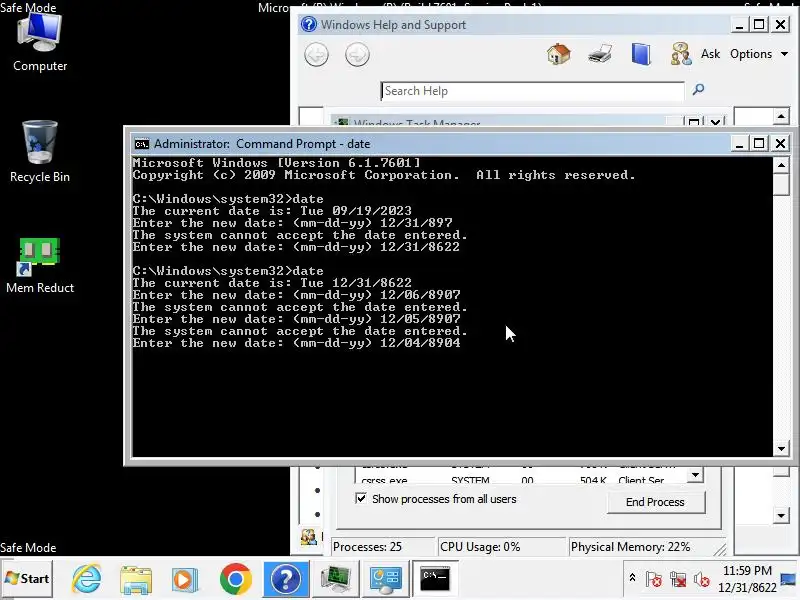Viewport: 800px width, 600px height.
Task: Go back in Windows Help and Support
Action: click(316, 55)
